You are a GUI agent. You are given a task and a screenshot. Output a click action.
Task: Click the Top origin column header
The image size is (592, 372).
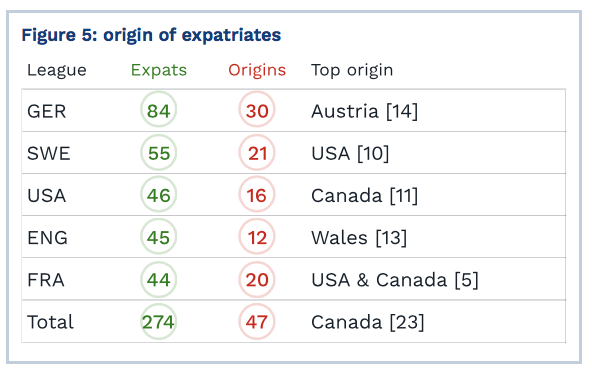point(352,71)
